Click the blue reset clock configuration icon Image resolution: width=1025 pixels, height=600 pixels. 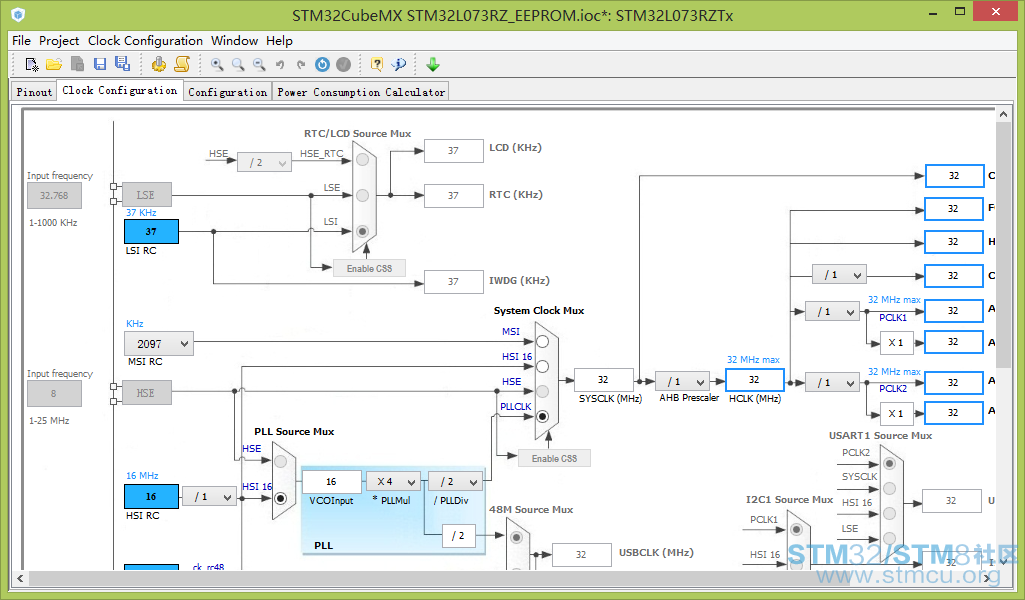tap(322, 64)
